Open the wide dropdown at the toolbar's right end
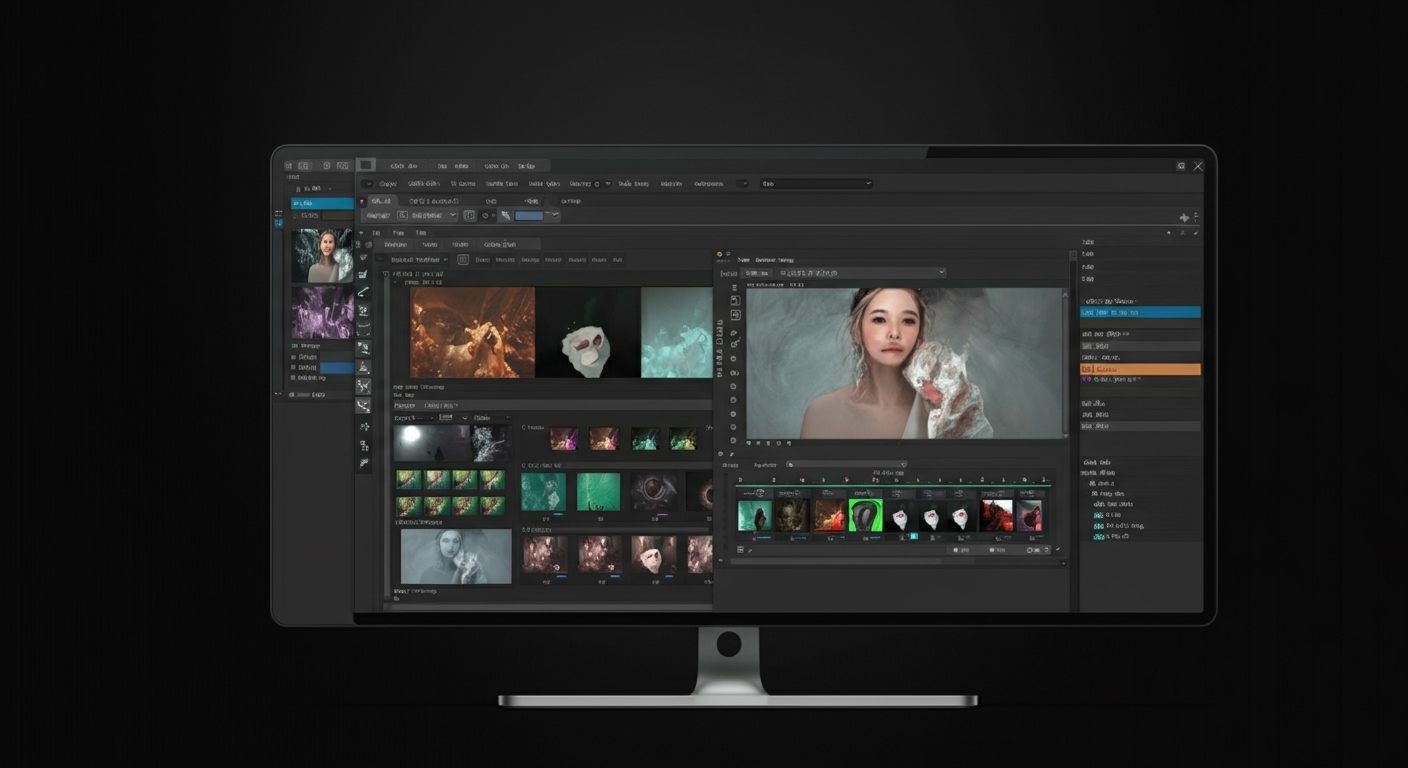This screenshot has width=1408, height=768. 815,183
